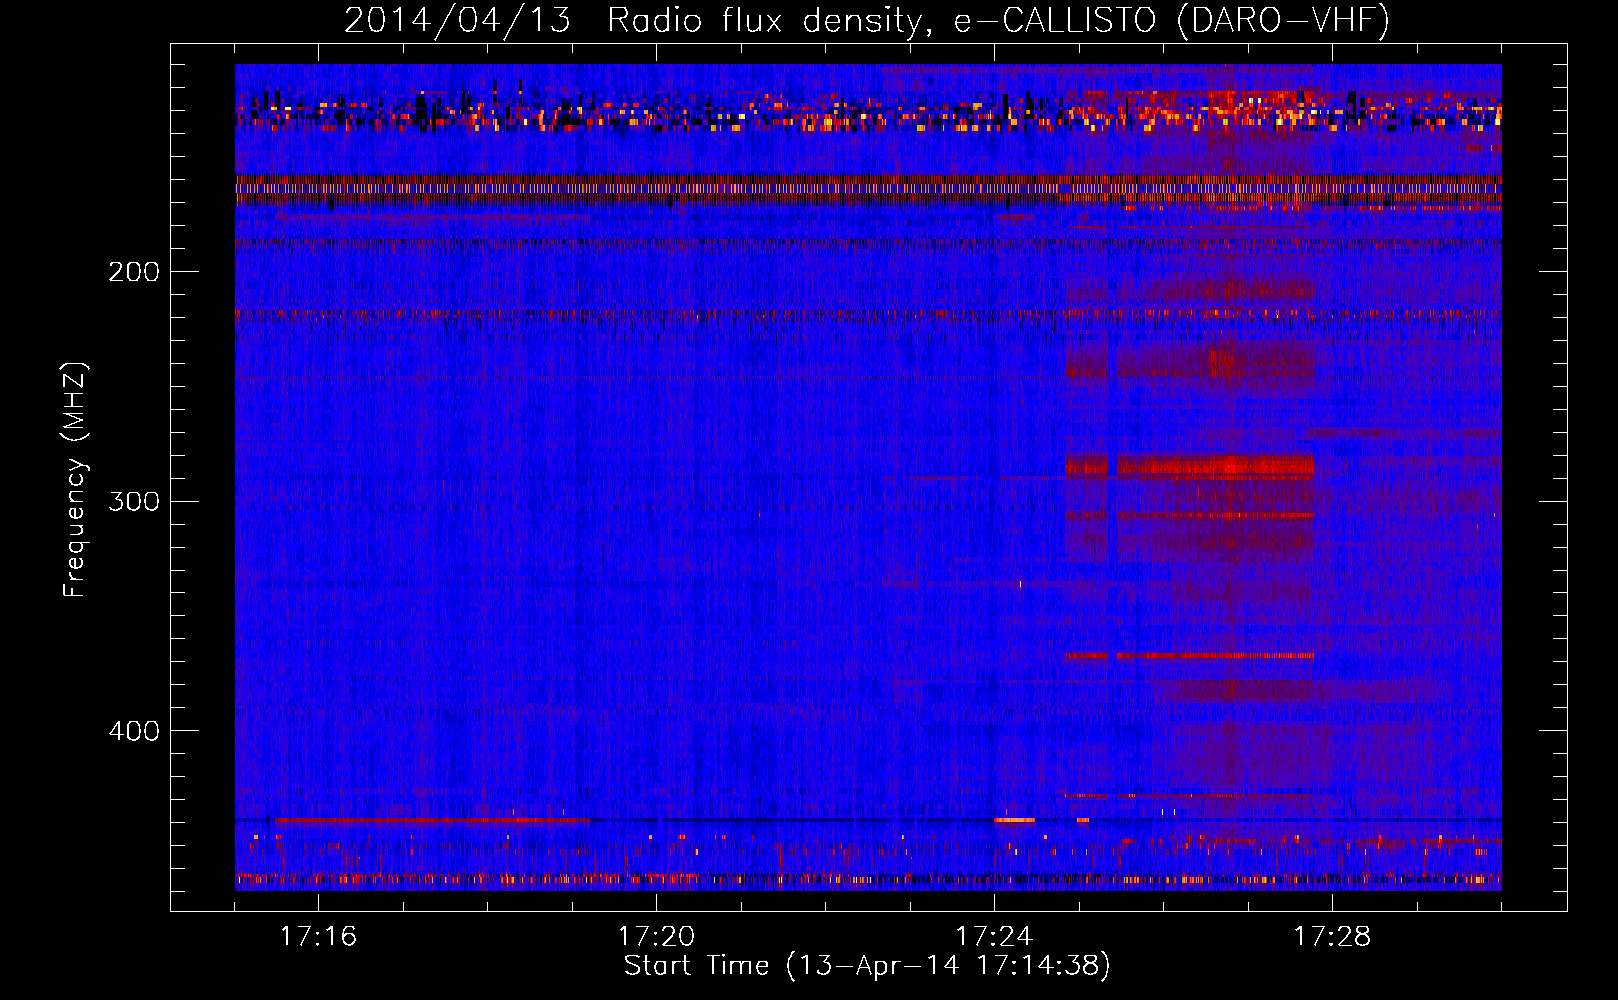Click the 17:16 time tick label
Image resolution: width=1618 pixels, height=1000 pixels.
pyautogui.click(x=318, y=936)
